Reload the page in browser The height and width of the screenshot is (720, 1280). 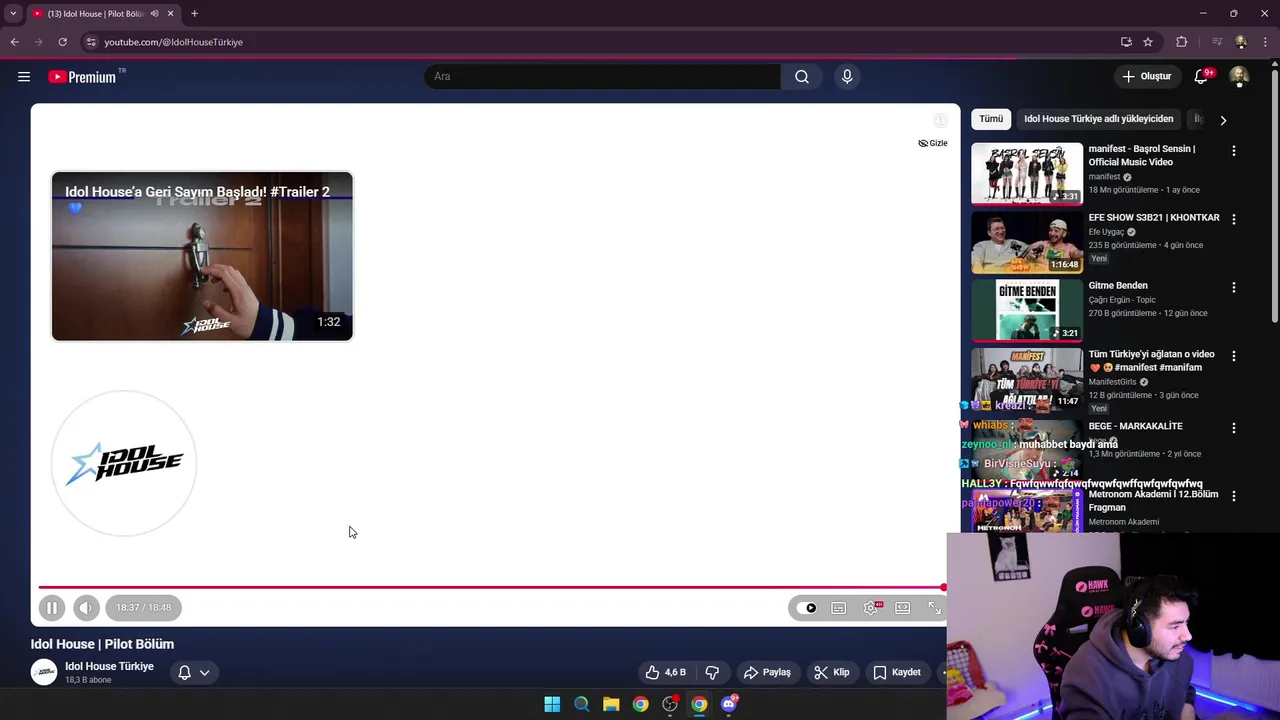click(62, 42)
